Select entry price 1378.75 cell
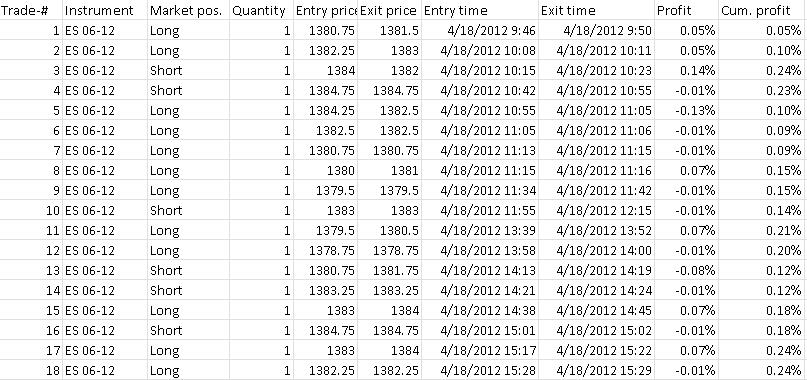 (325, 251)
